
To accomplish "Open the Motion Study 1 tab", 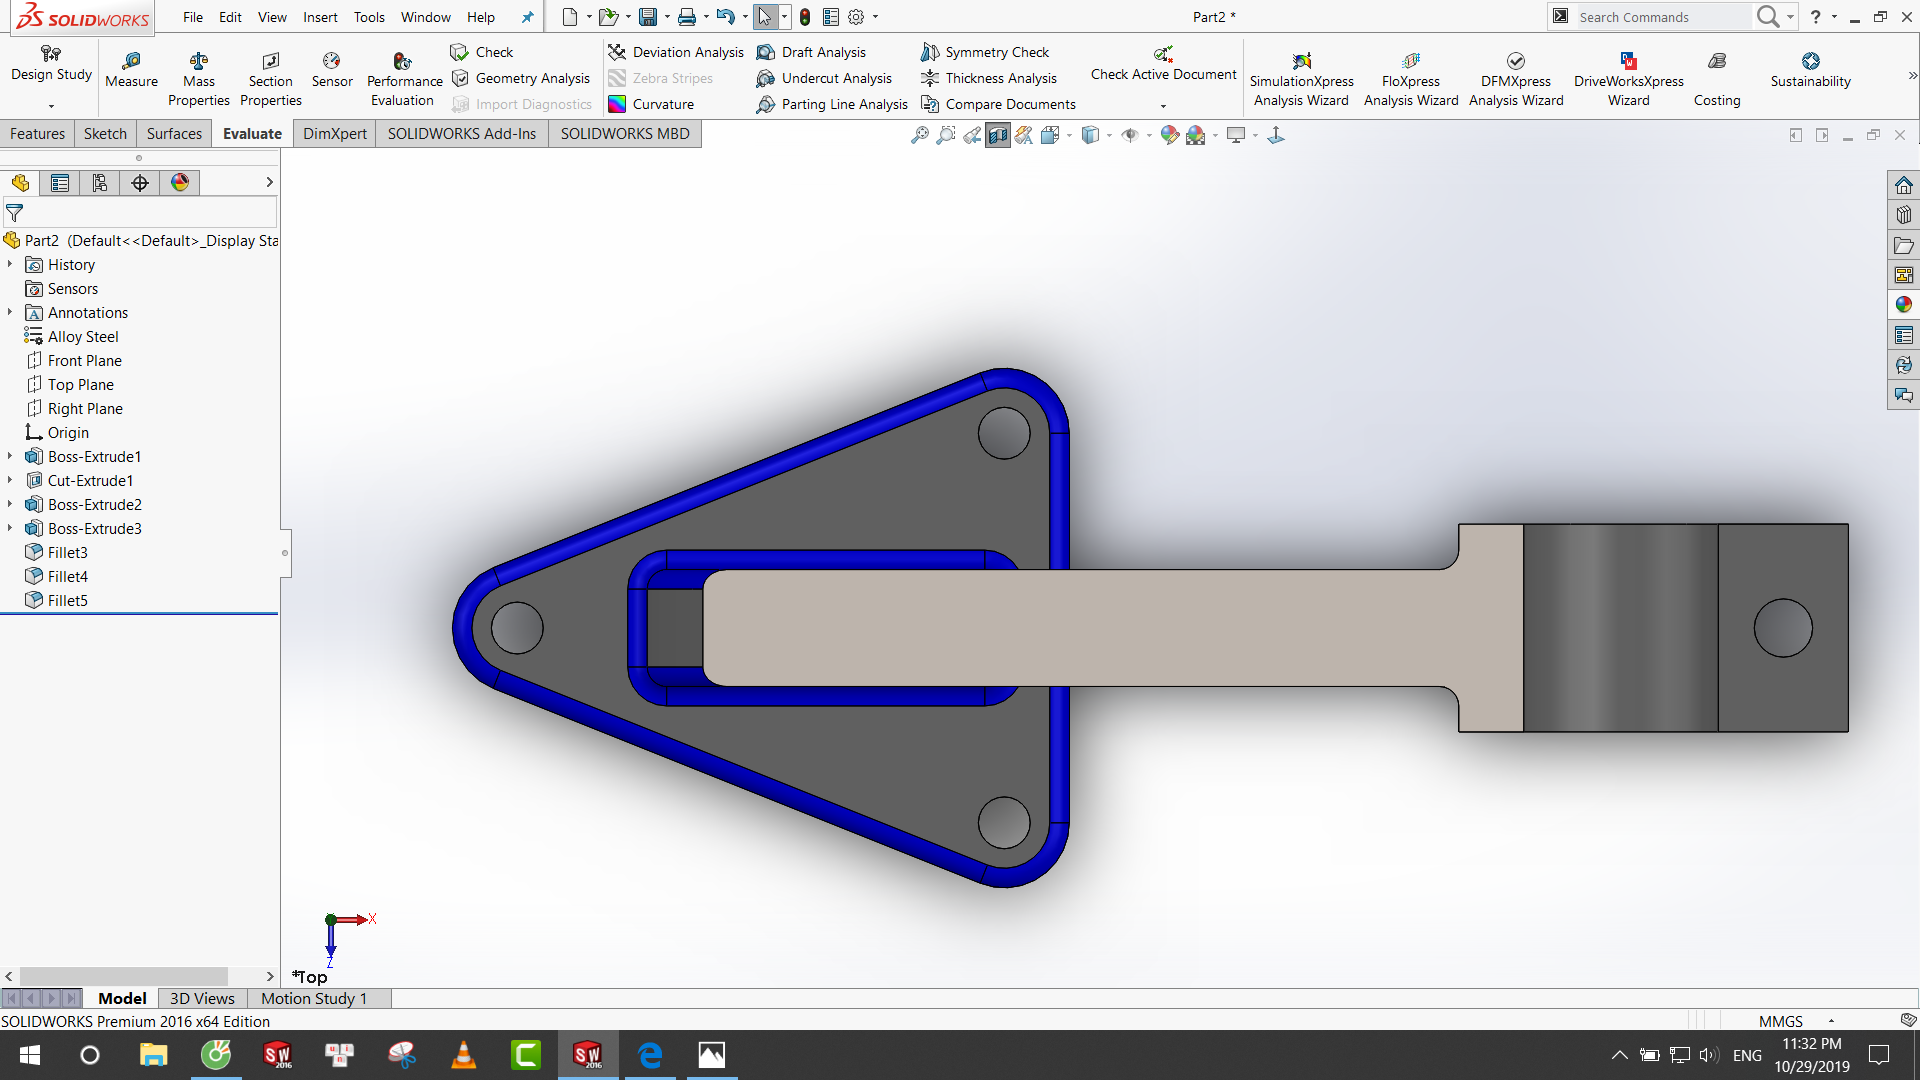I will tap(314, 998).
